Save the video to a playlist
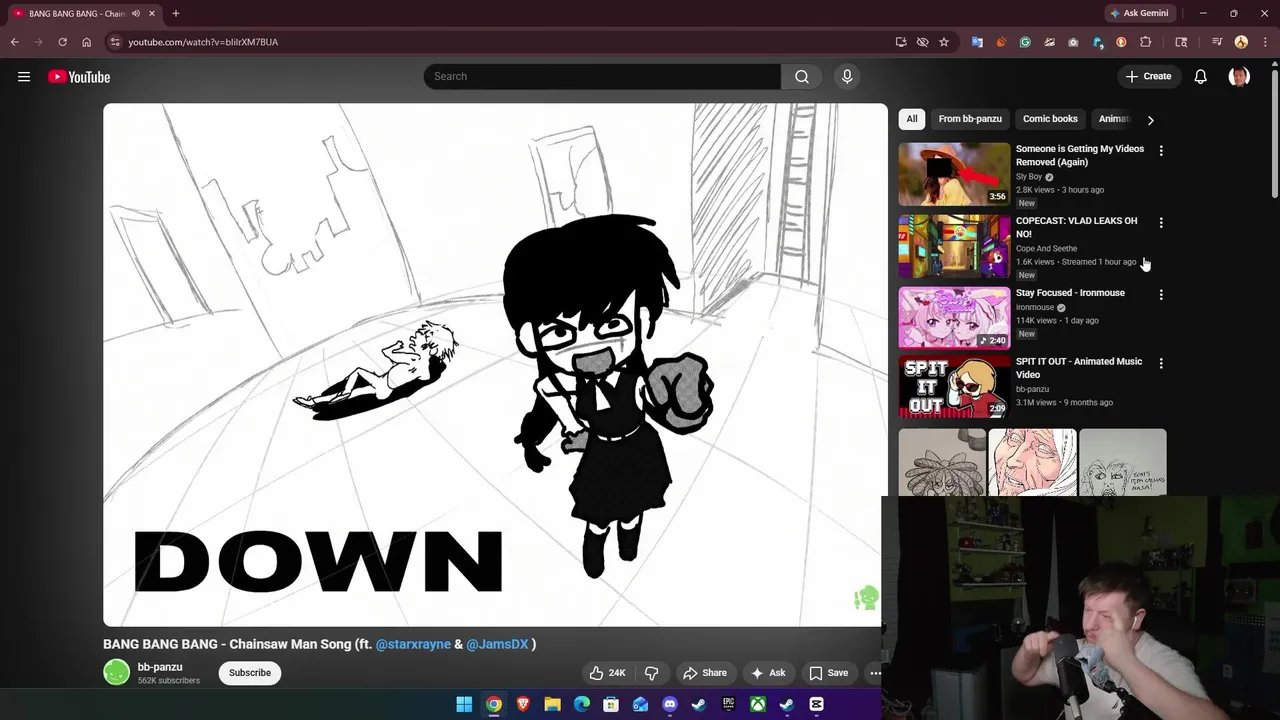 point(828,673)
